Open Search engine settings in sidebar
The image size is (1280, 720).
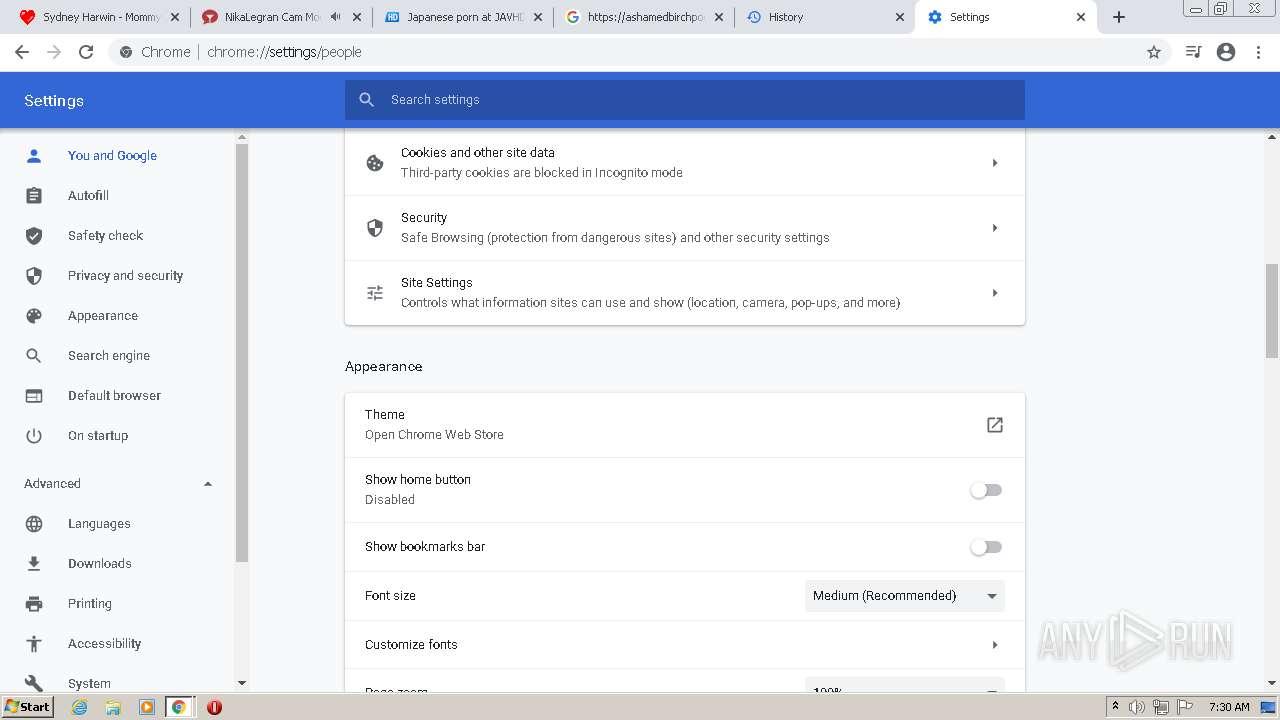pos(109,356)
